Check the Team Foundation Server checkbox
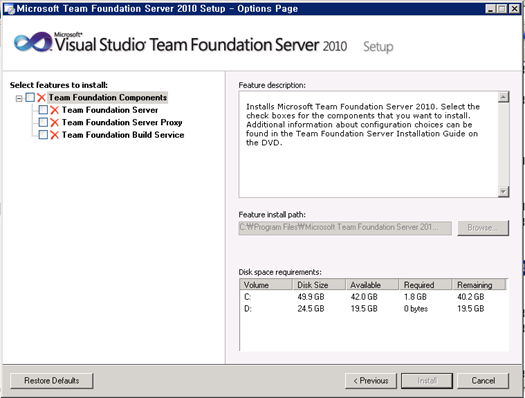The width and height of the screenshot is (525, 398). click(x=43, y=110)
